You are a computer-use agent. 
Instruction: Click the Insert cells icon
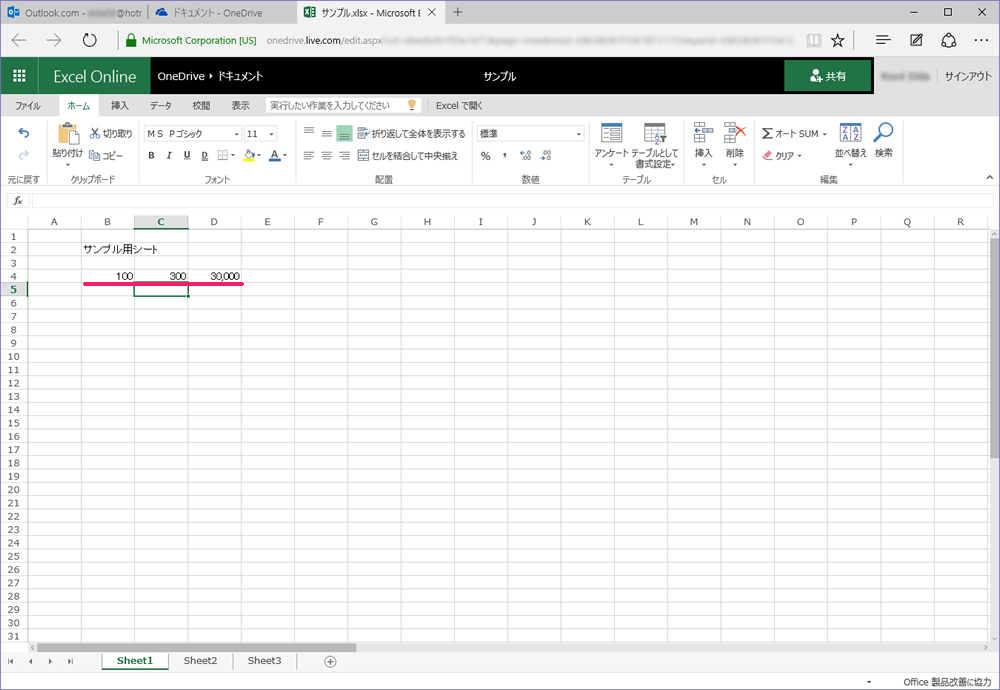(x=703, y=133)
